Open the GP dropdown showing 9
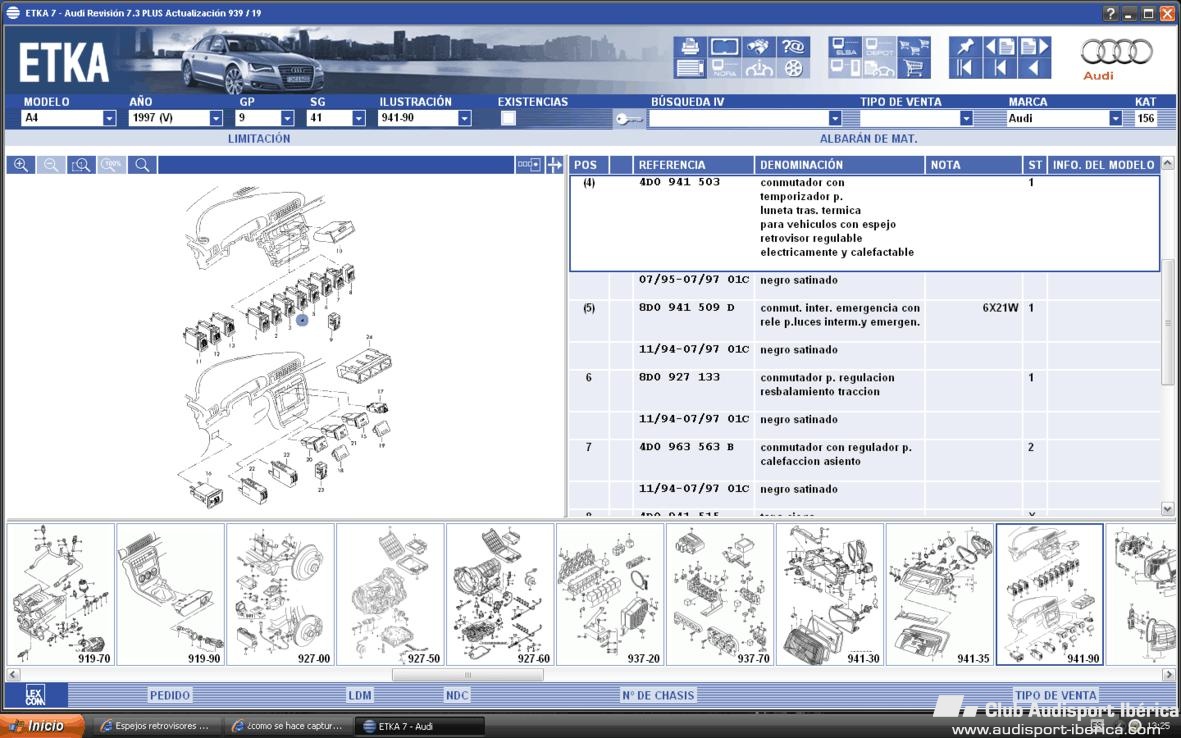 point(287,118)
